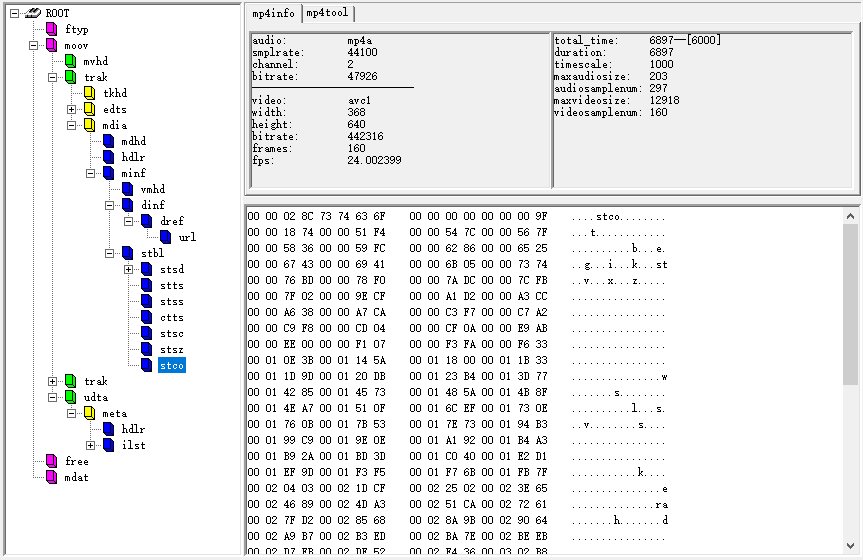This screenshot has height=560, width=863.
Task: Collapse the dinf node
Action: [x=110, y=205]
